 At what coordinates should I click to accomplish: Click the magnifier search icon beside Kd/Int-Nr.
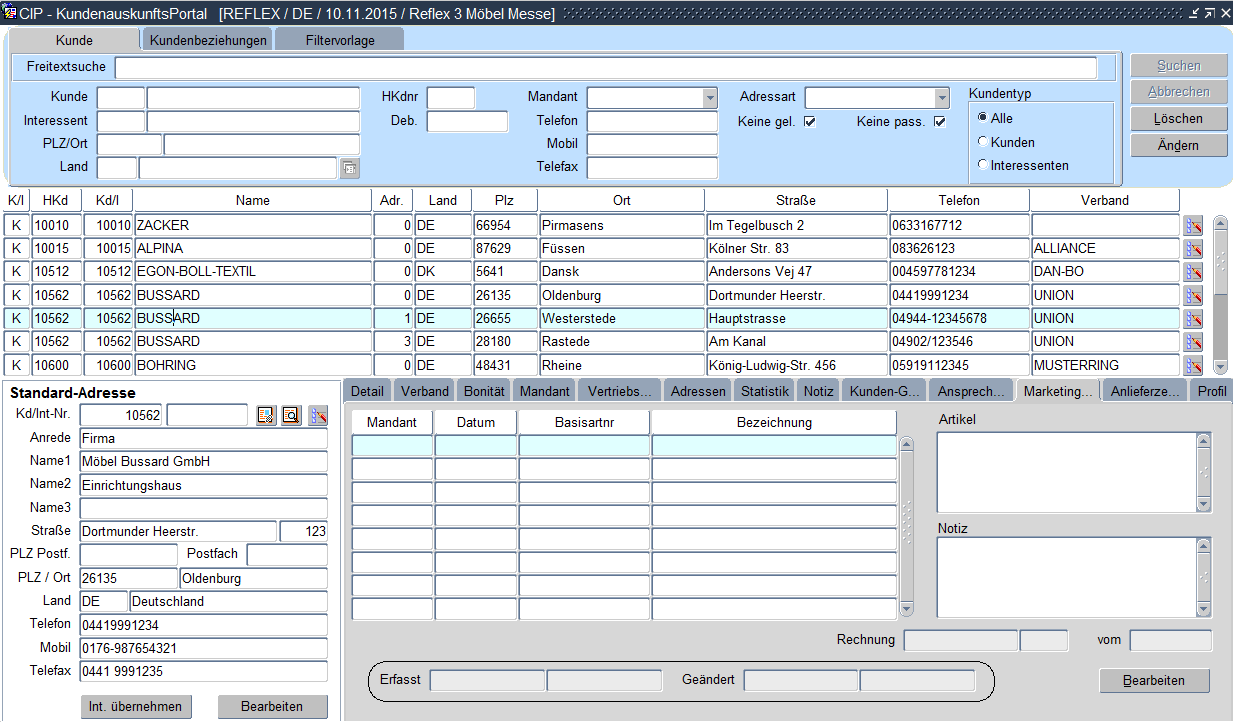tap(291, 415)
